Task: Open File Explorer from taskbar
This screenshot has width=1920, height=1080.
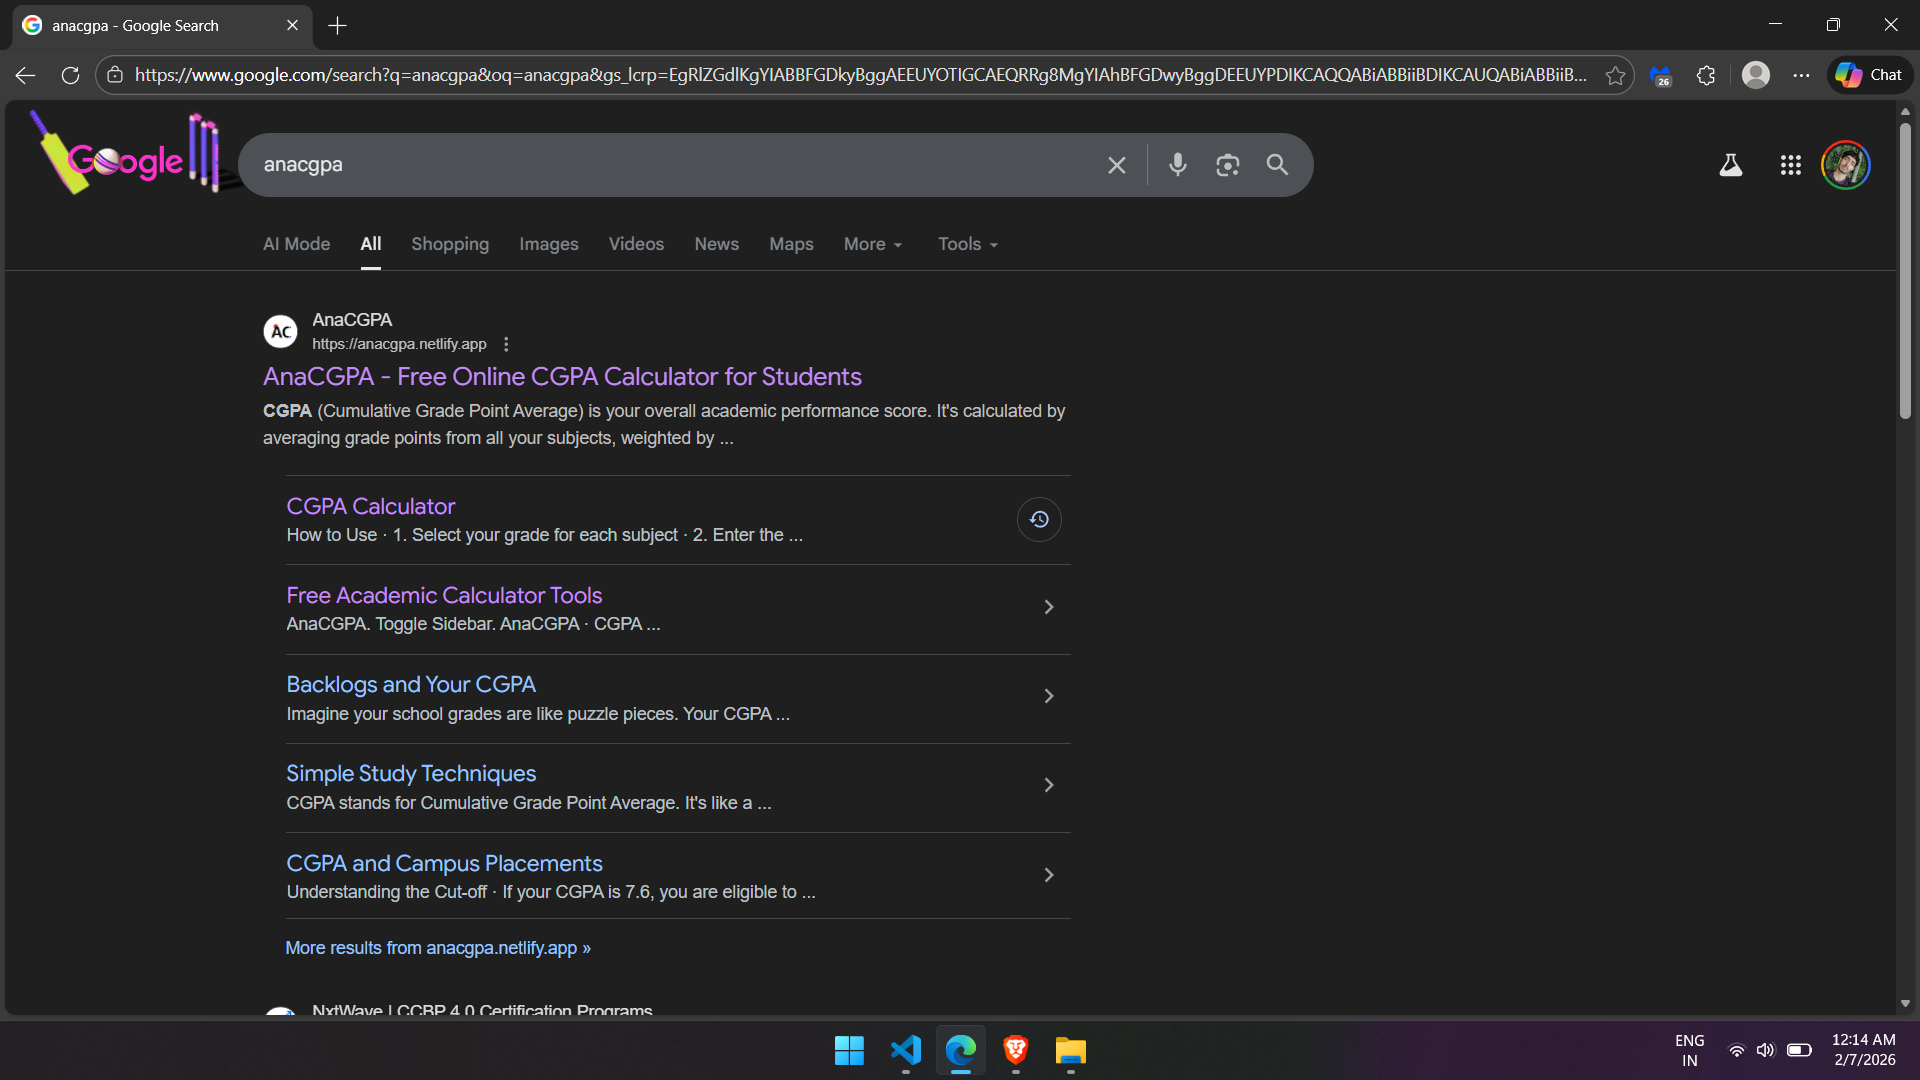Action: click(x=1071, y=1051)
